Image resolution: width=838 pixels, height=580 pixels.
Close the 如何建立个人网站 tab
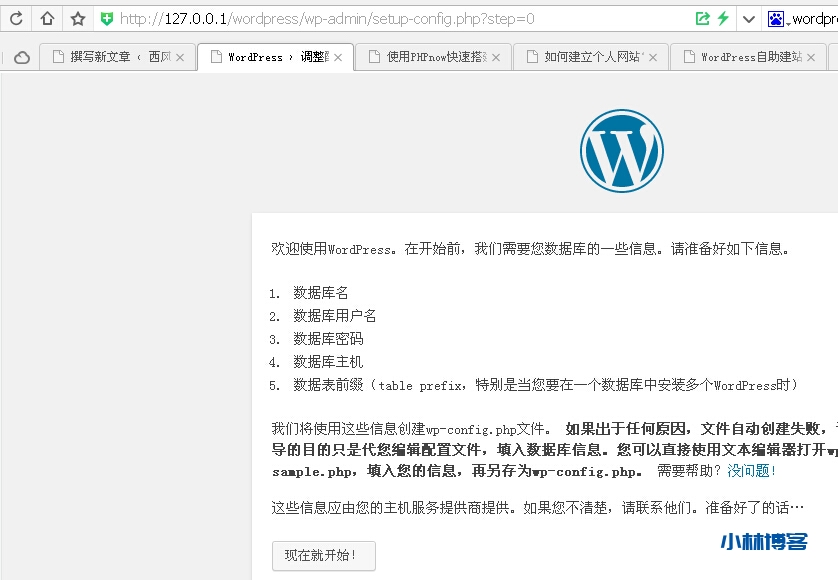coord(654,58)
